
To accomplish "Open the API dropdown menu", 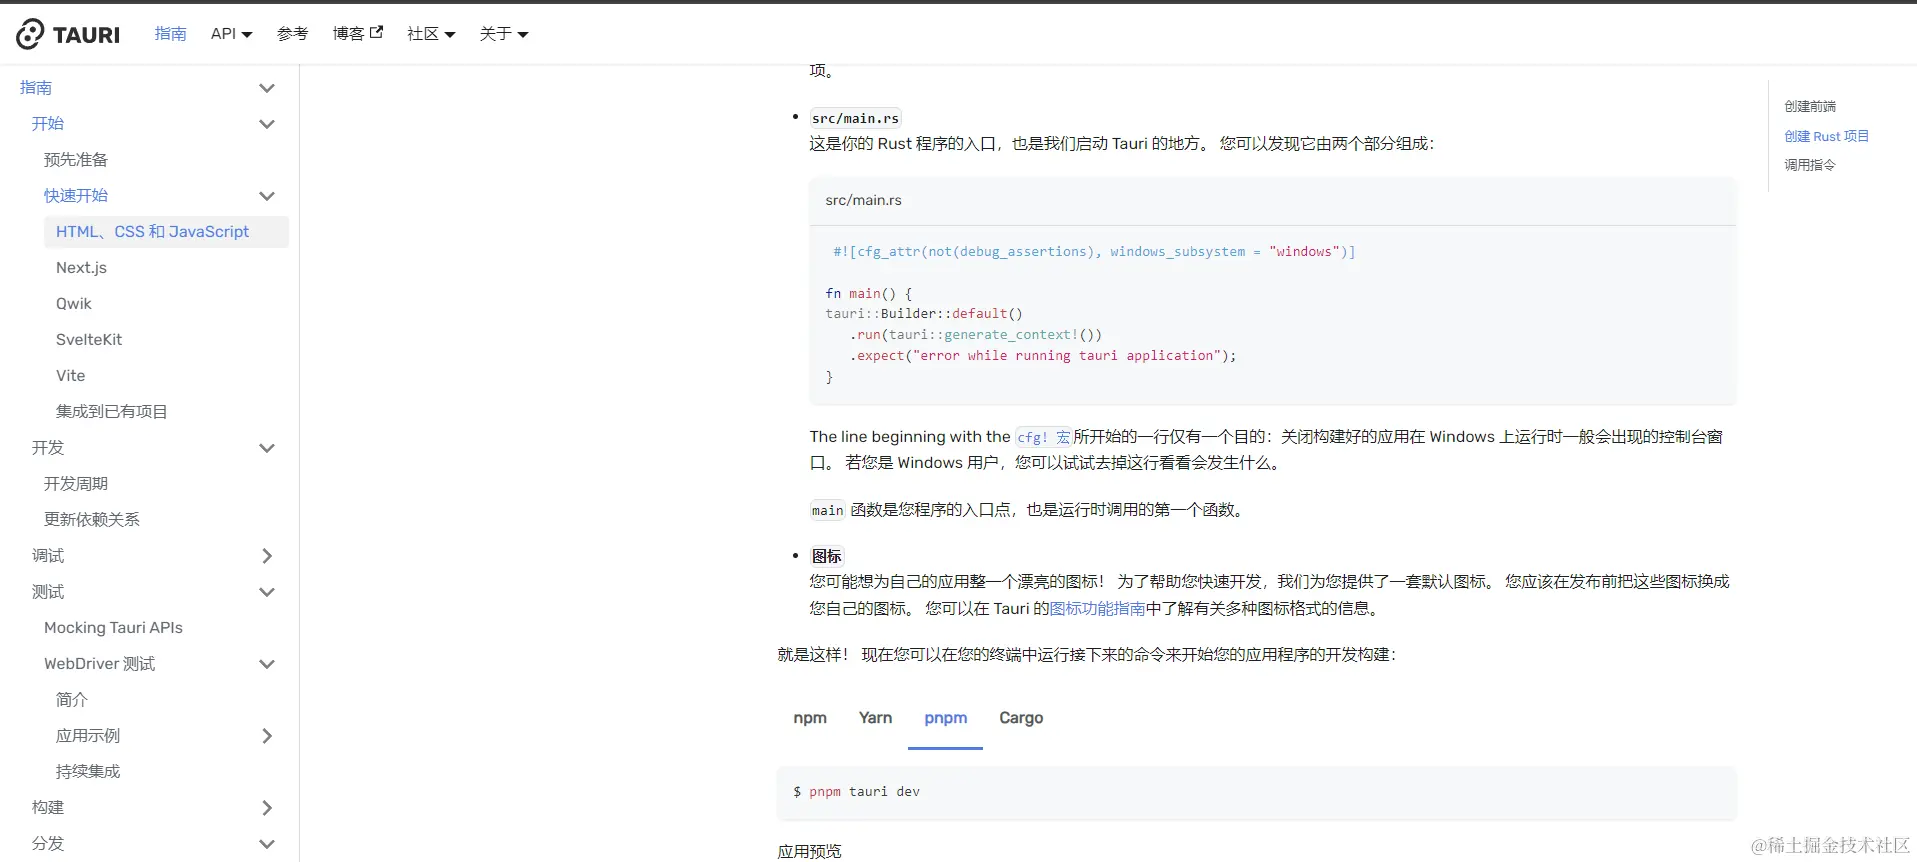I will point(231,34).
